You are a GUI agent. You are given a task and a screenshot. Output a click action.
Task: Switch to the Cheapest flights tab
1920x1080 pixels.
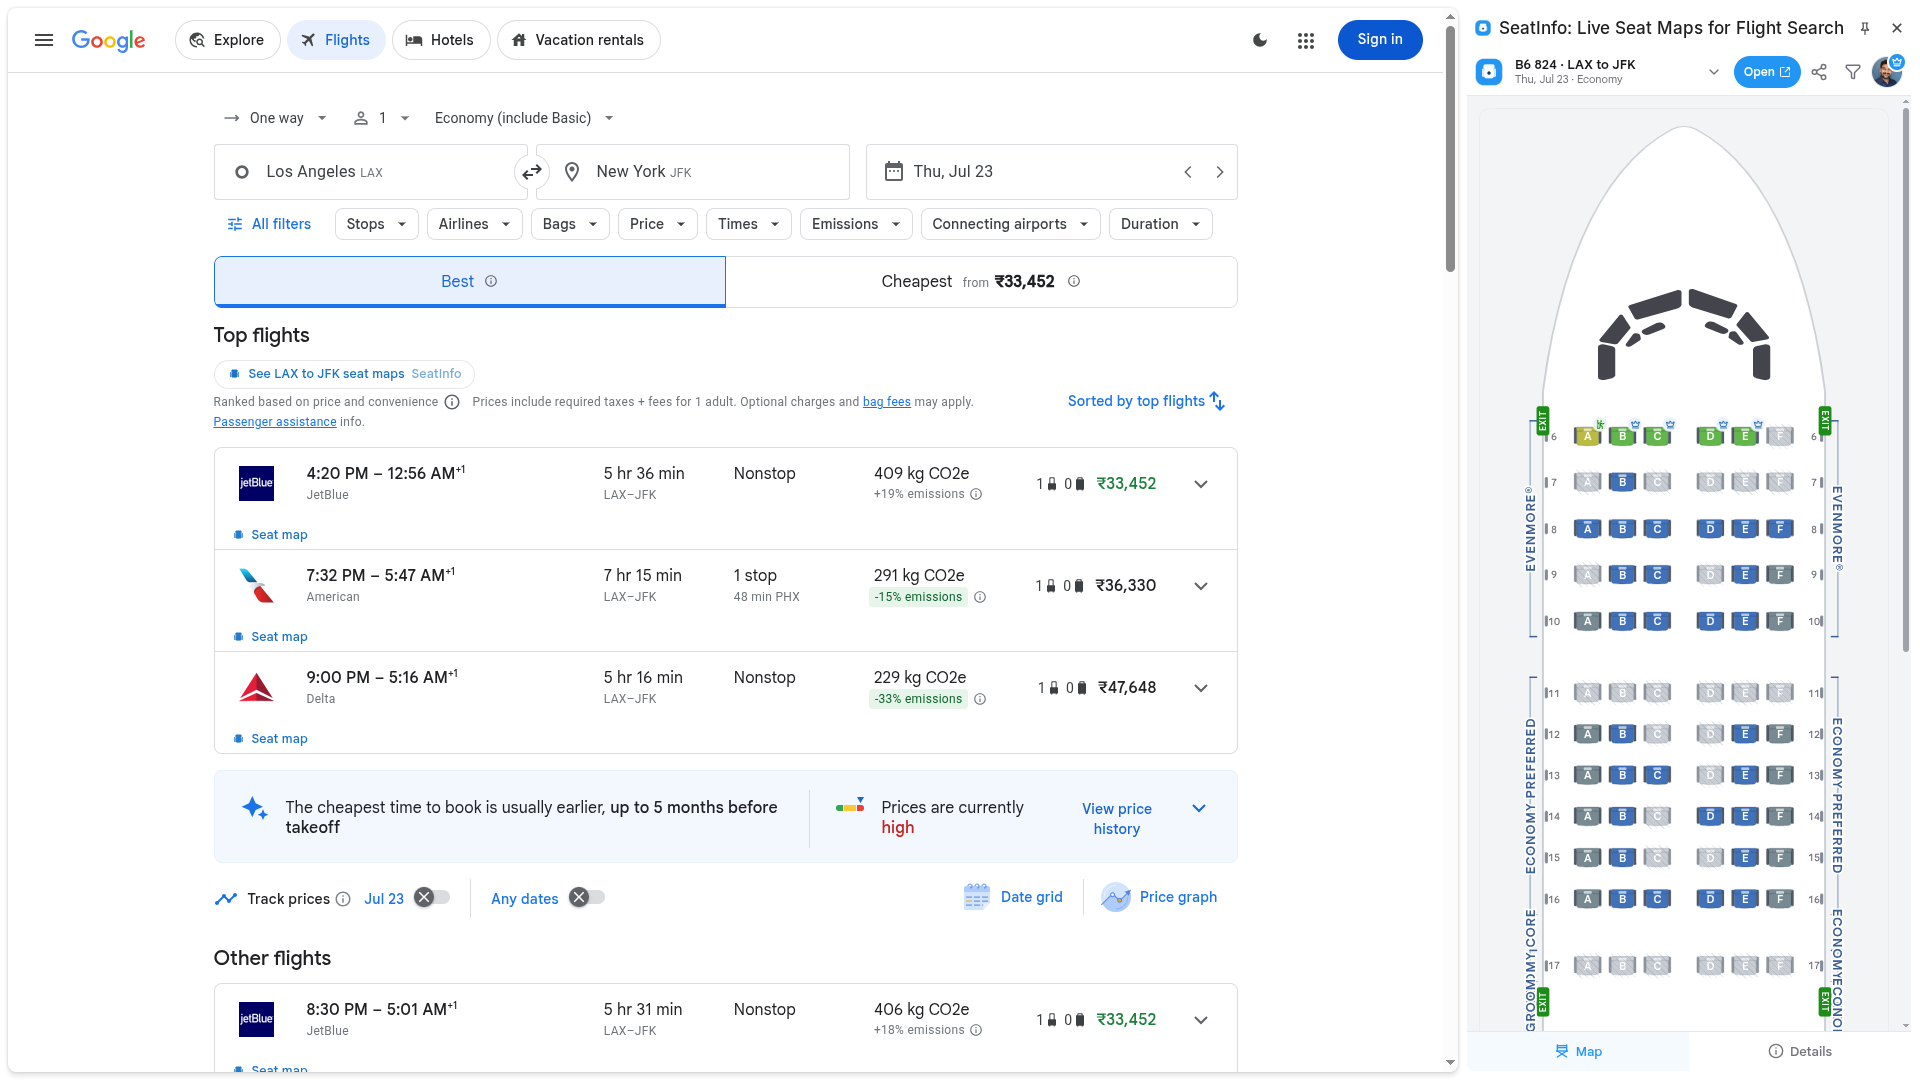point(981,282)
